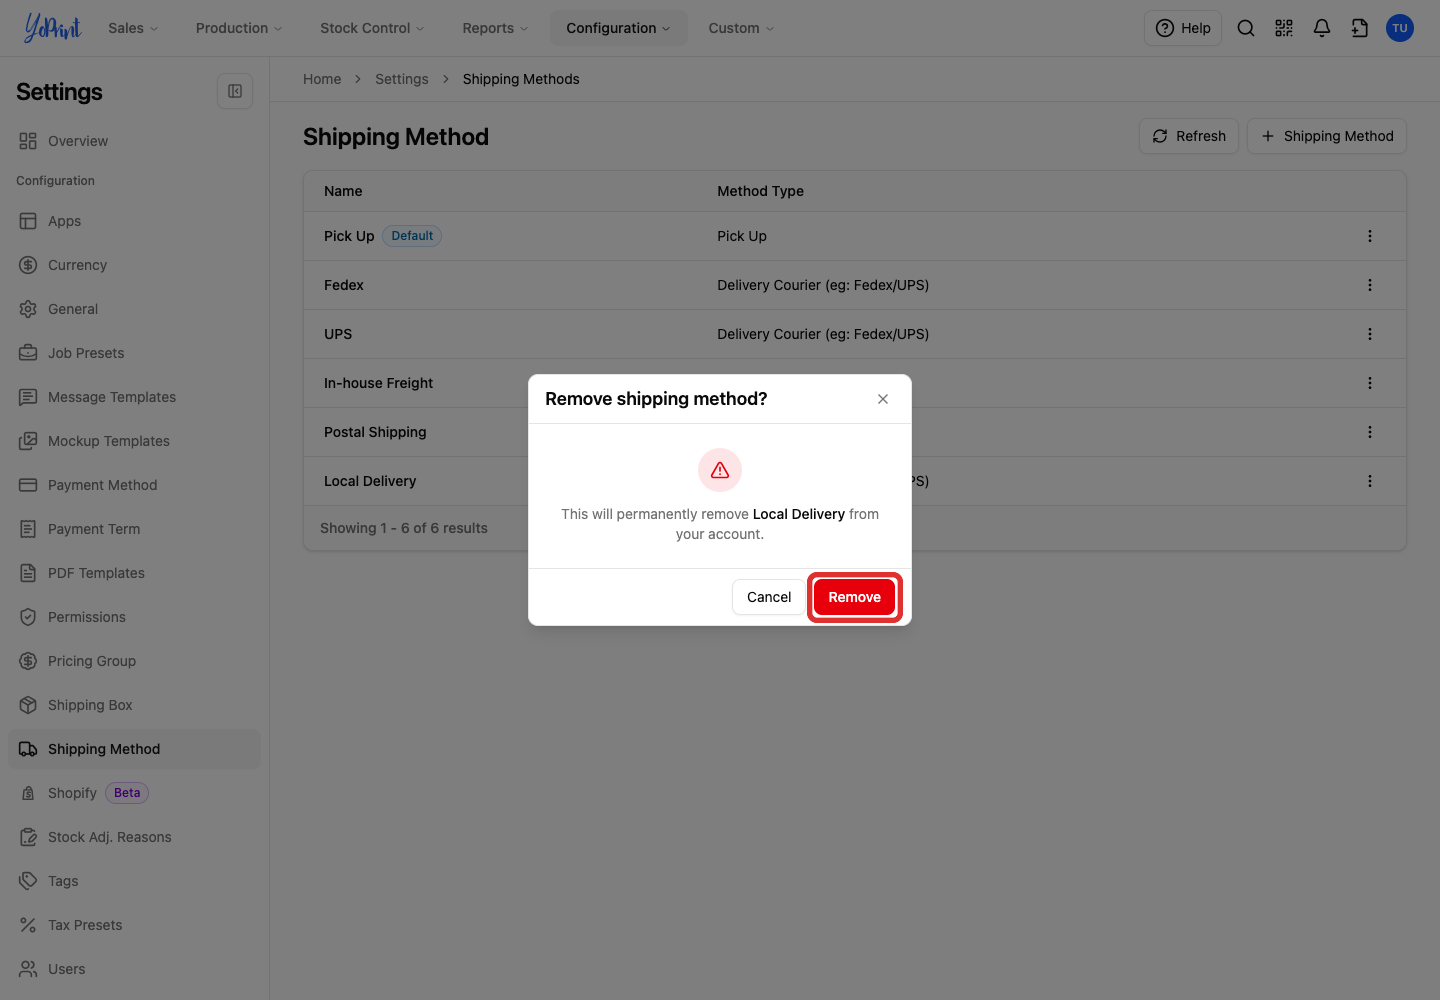The image size is (1440, 1000).
Task: Close the Remove shipping method dialog
Action: [x=883, y=399]
